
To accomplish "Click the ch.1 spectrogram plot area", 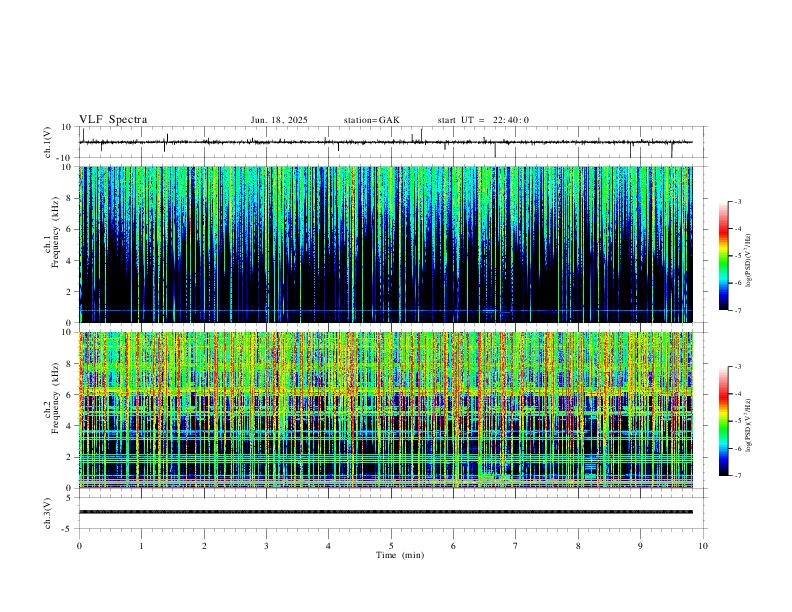I will (x=385, y=244).
